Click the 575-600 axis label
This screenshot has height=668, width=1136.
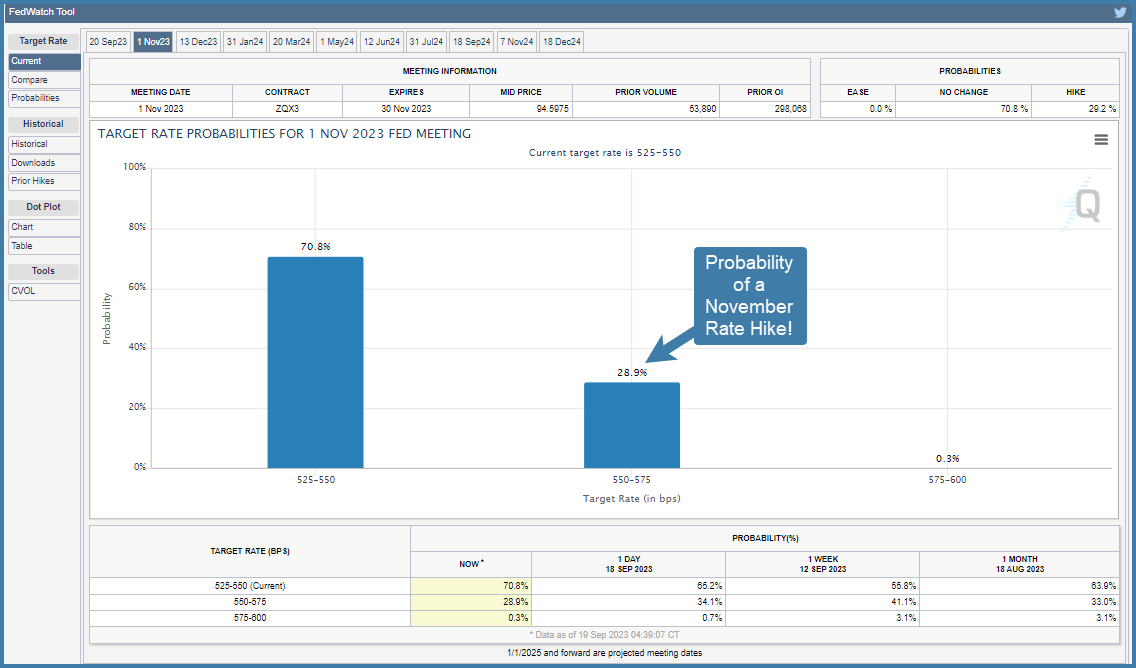[x=947, y=480]
